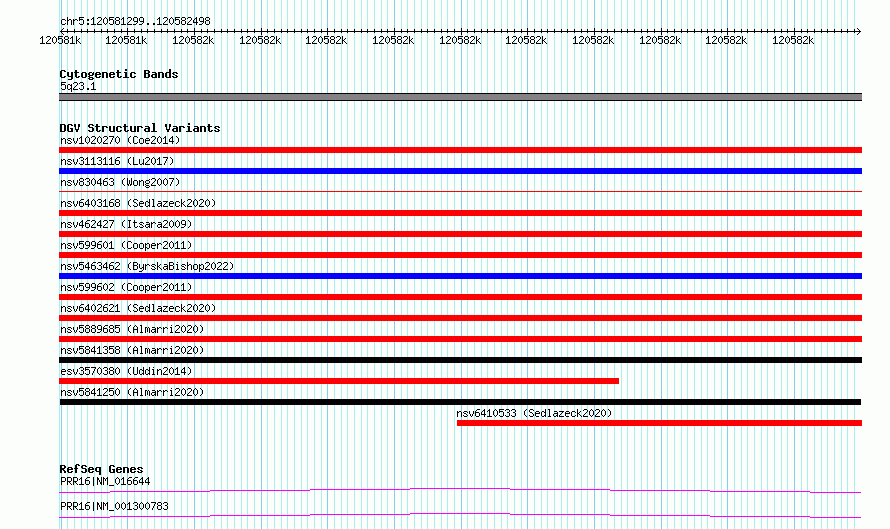
Task: Select the magenta line for PRR16|NM_016644
Action: coord(460,490)
